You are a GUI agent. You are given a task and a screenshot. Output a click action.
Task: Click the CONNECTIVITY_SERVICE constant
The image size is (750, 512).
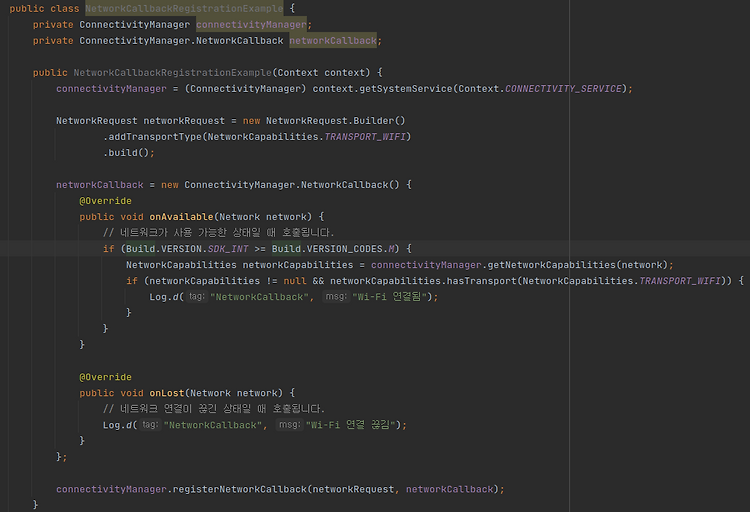tap(563, 89)
